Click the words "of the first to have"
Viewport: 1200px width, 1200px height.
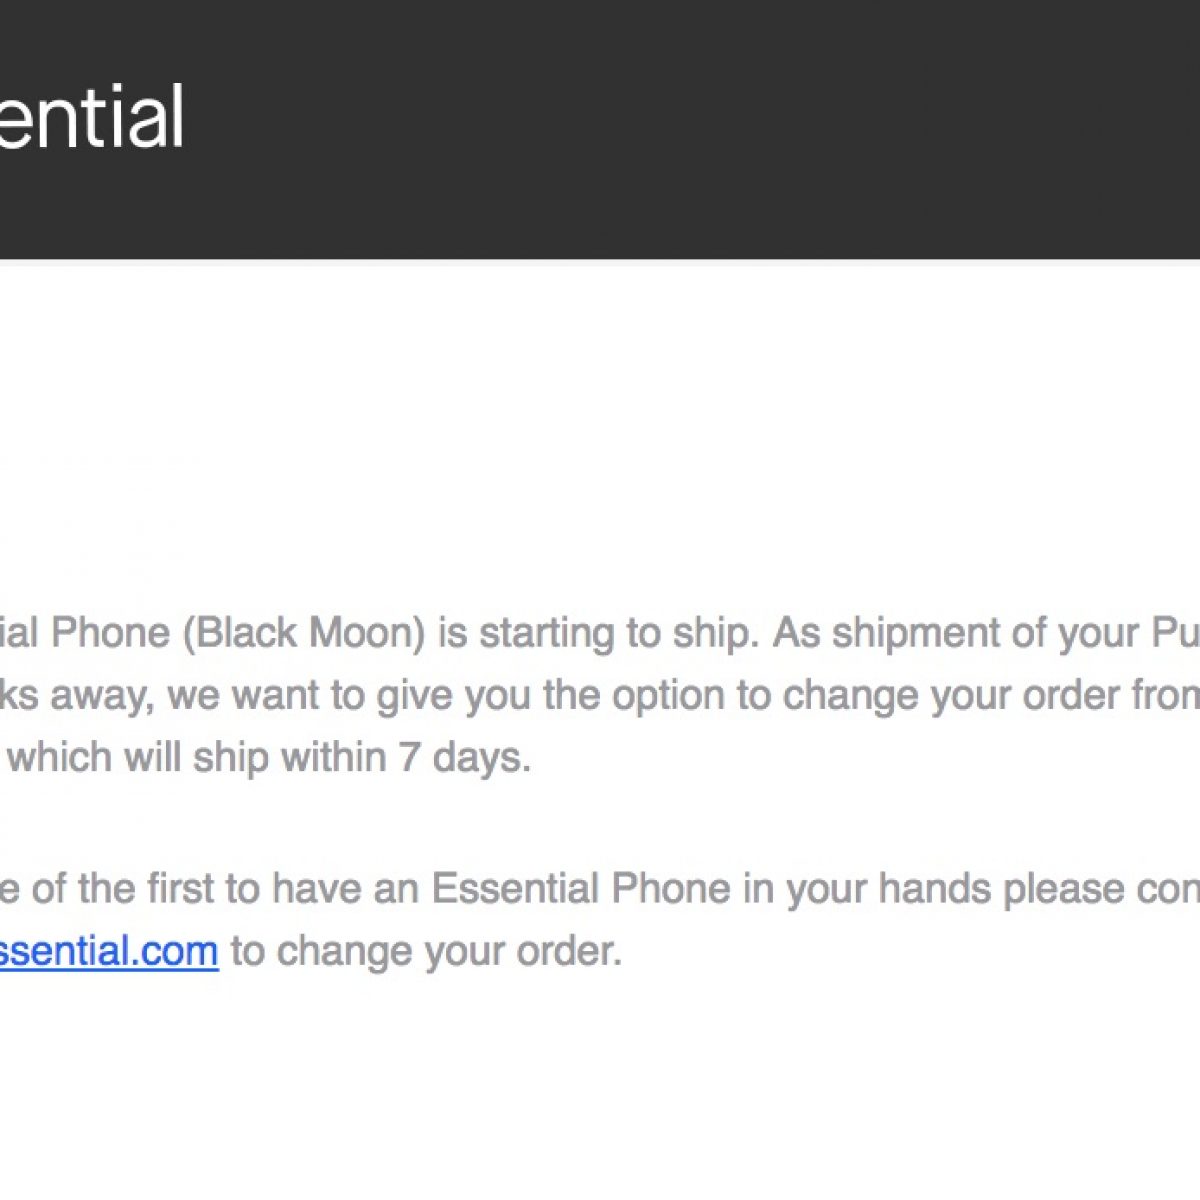[x=200, y=888]
